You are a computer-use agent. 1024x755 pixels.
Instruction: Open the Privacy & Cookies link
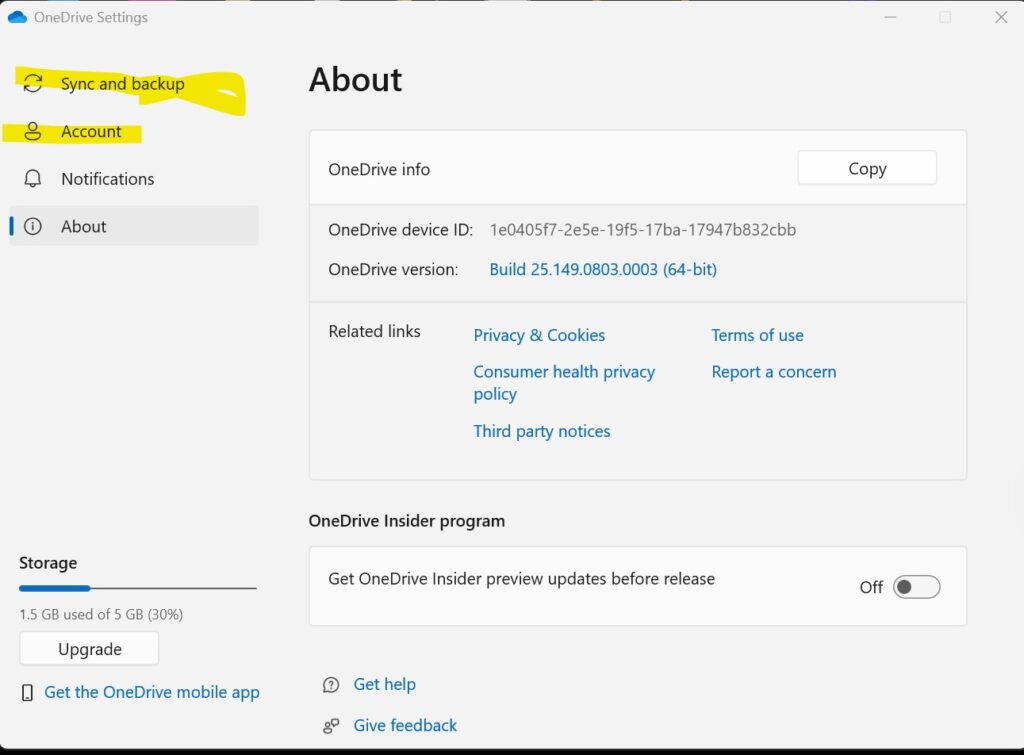point(539,335)
